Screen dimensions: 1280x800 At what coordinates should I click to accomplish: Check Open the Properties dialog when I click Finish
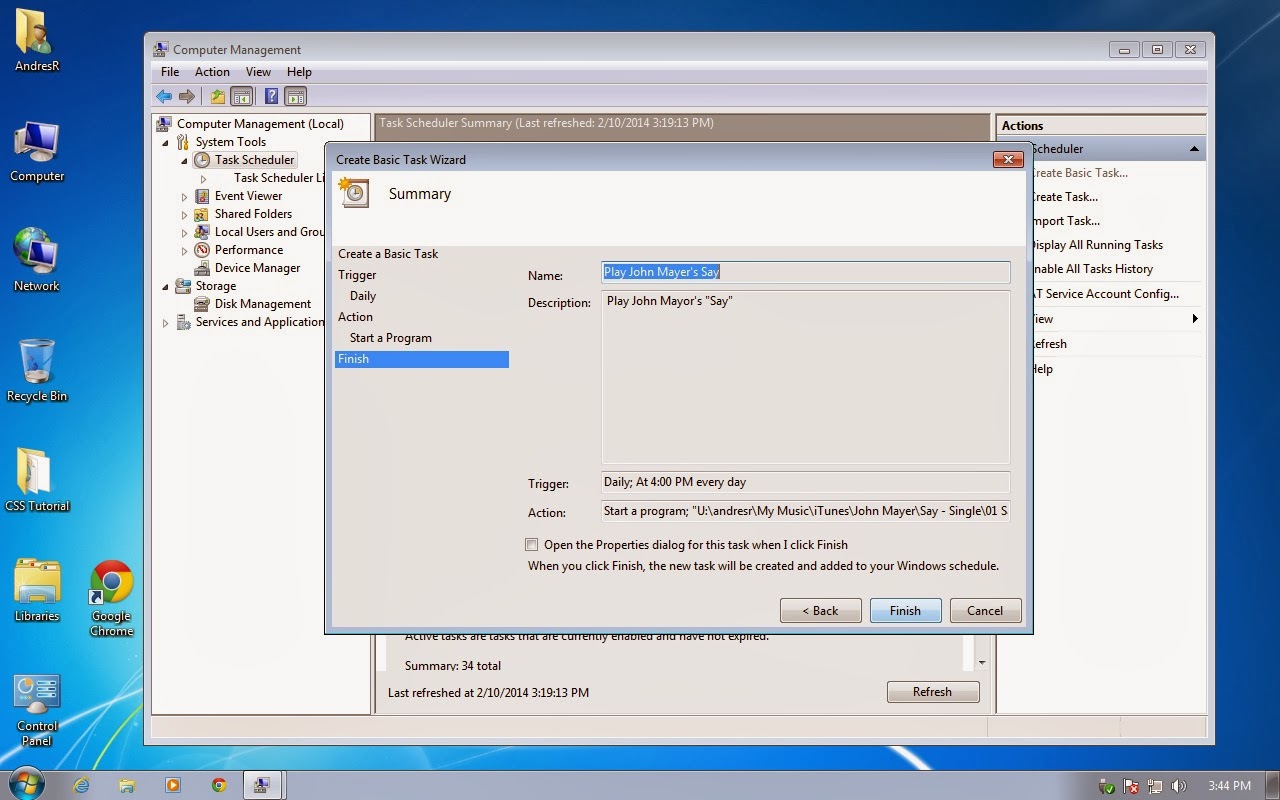coord(531,545)
